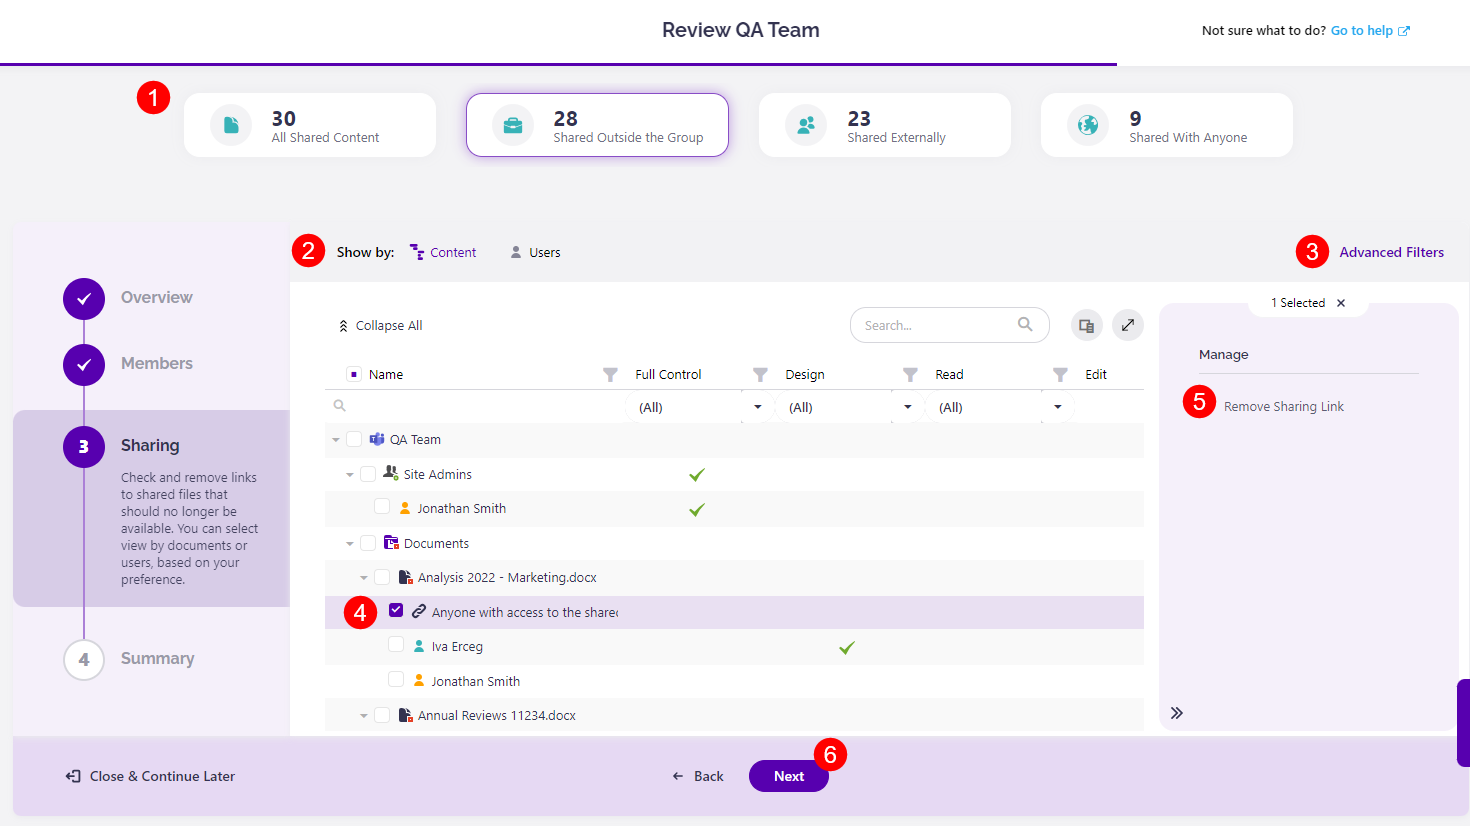Screen dimensions: 1470x826
Task: Click the filter funnel on the Full Control column
Action: (610, 374)
